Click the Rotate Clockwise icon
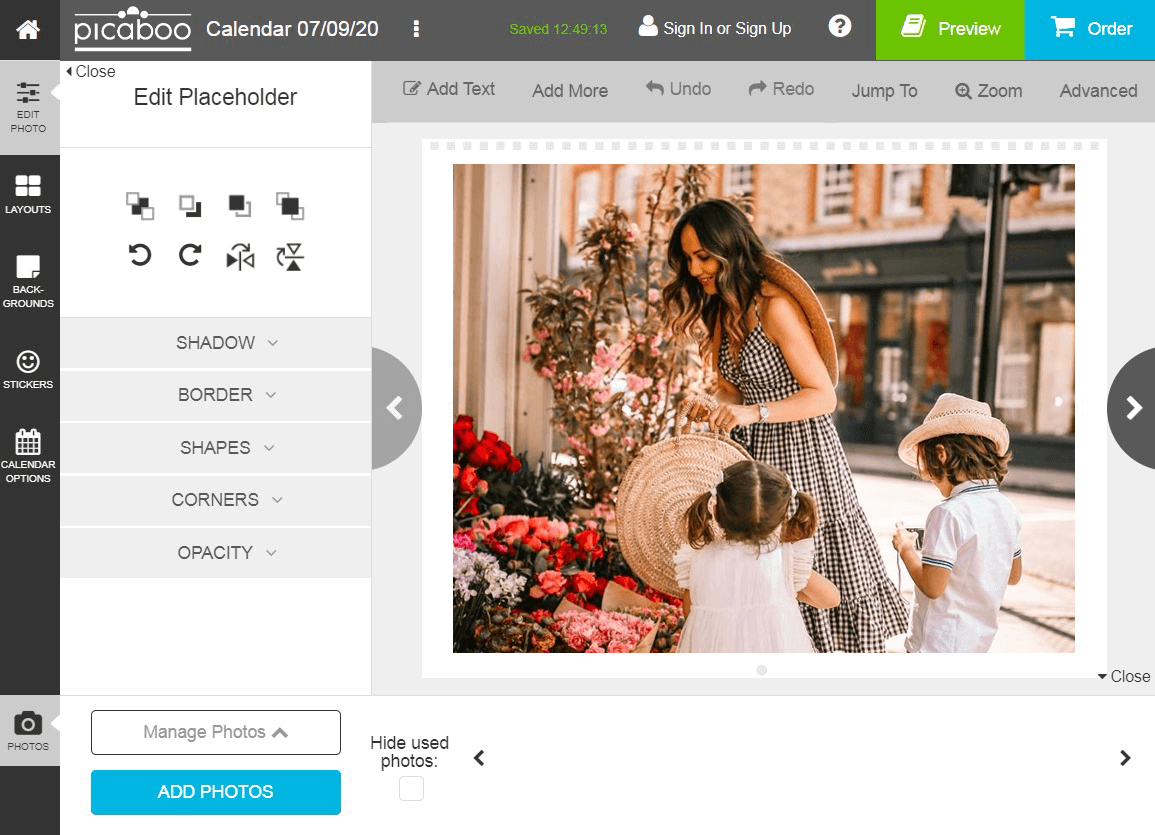 (190, 255)
